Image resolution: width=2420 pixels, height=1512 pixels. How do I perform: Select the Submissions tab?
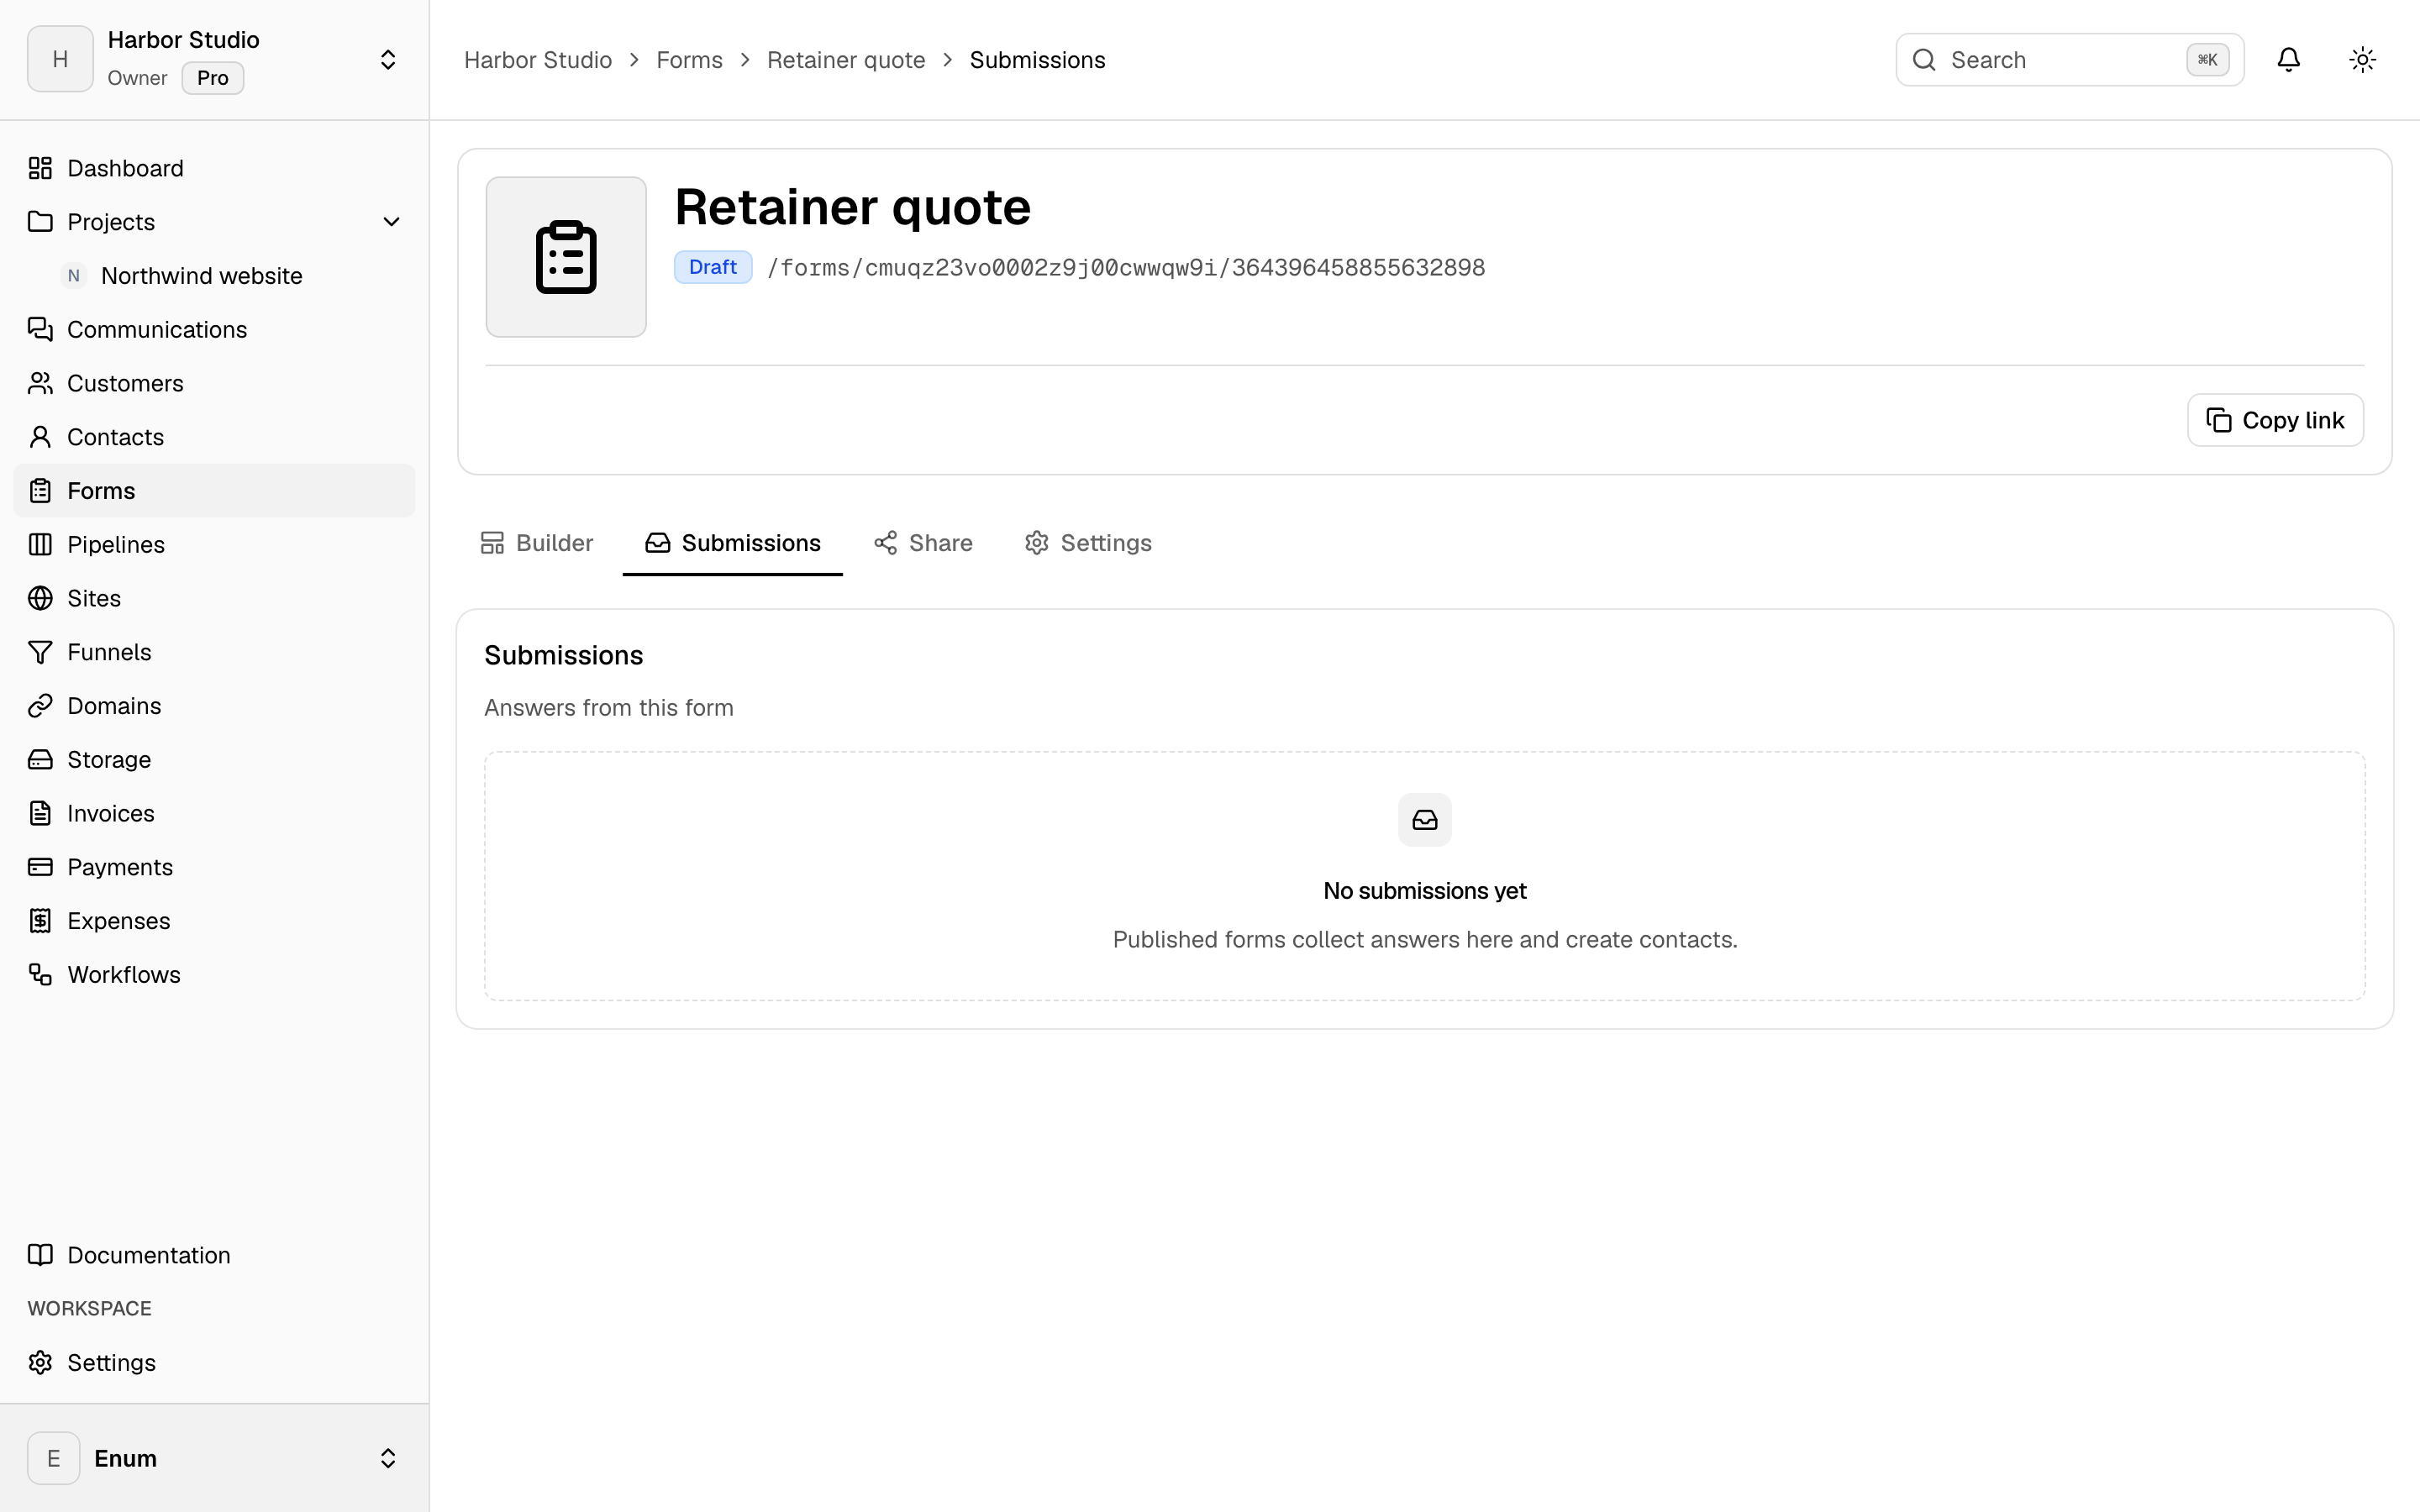733,543
